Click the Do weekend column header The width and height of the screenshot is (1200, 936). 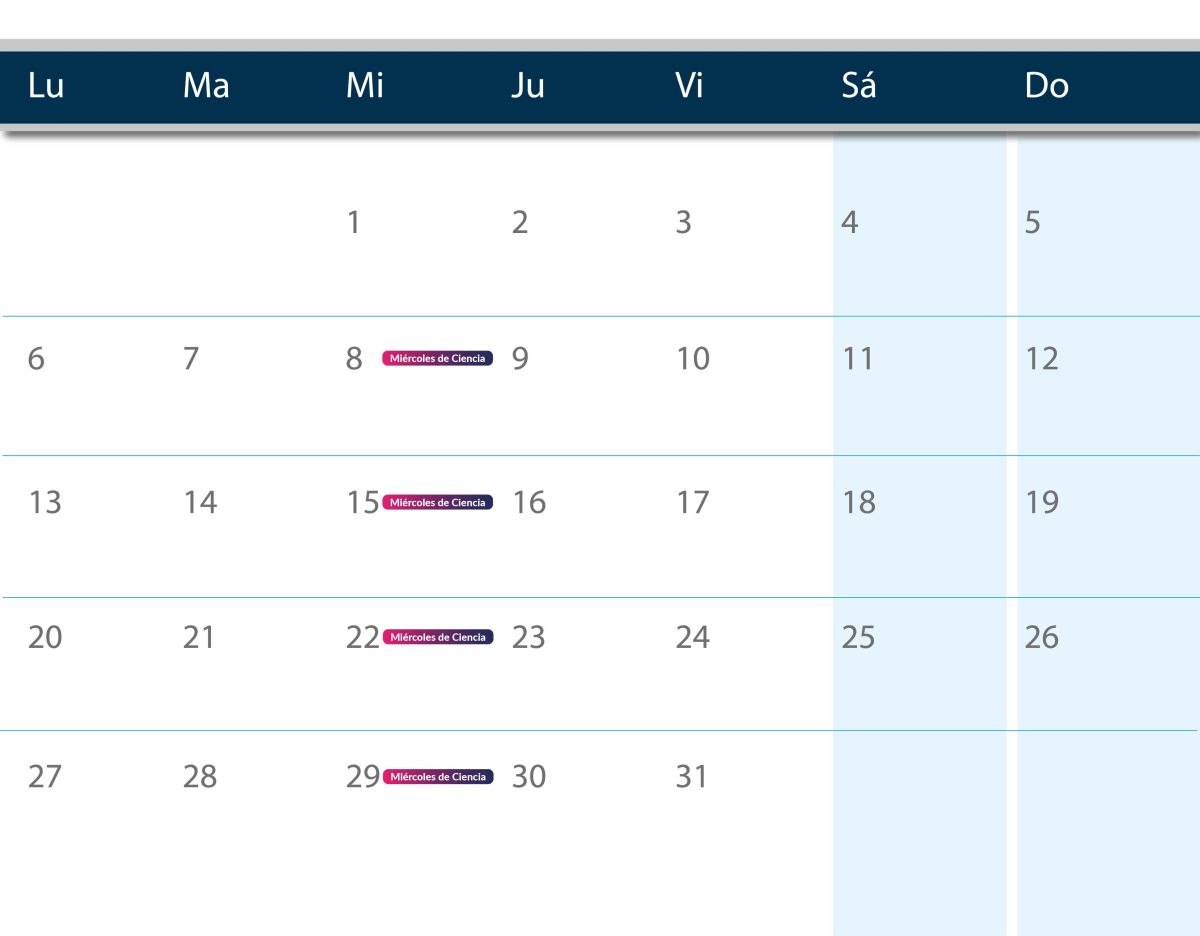(1046, 87)
